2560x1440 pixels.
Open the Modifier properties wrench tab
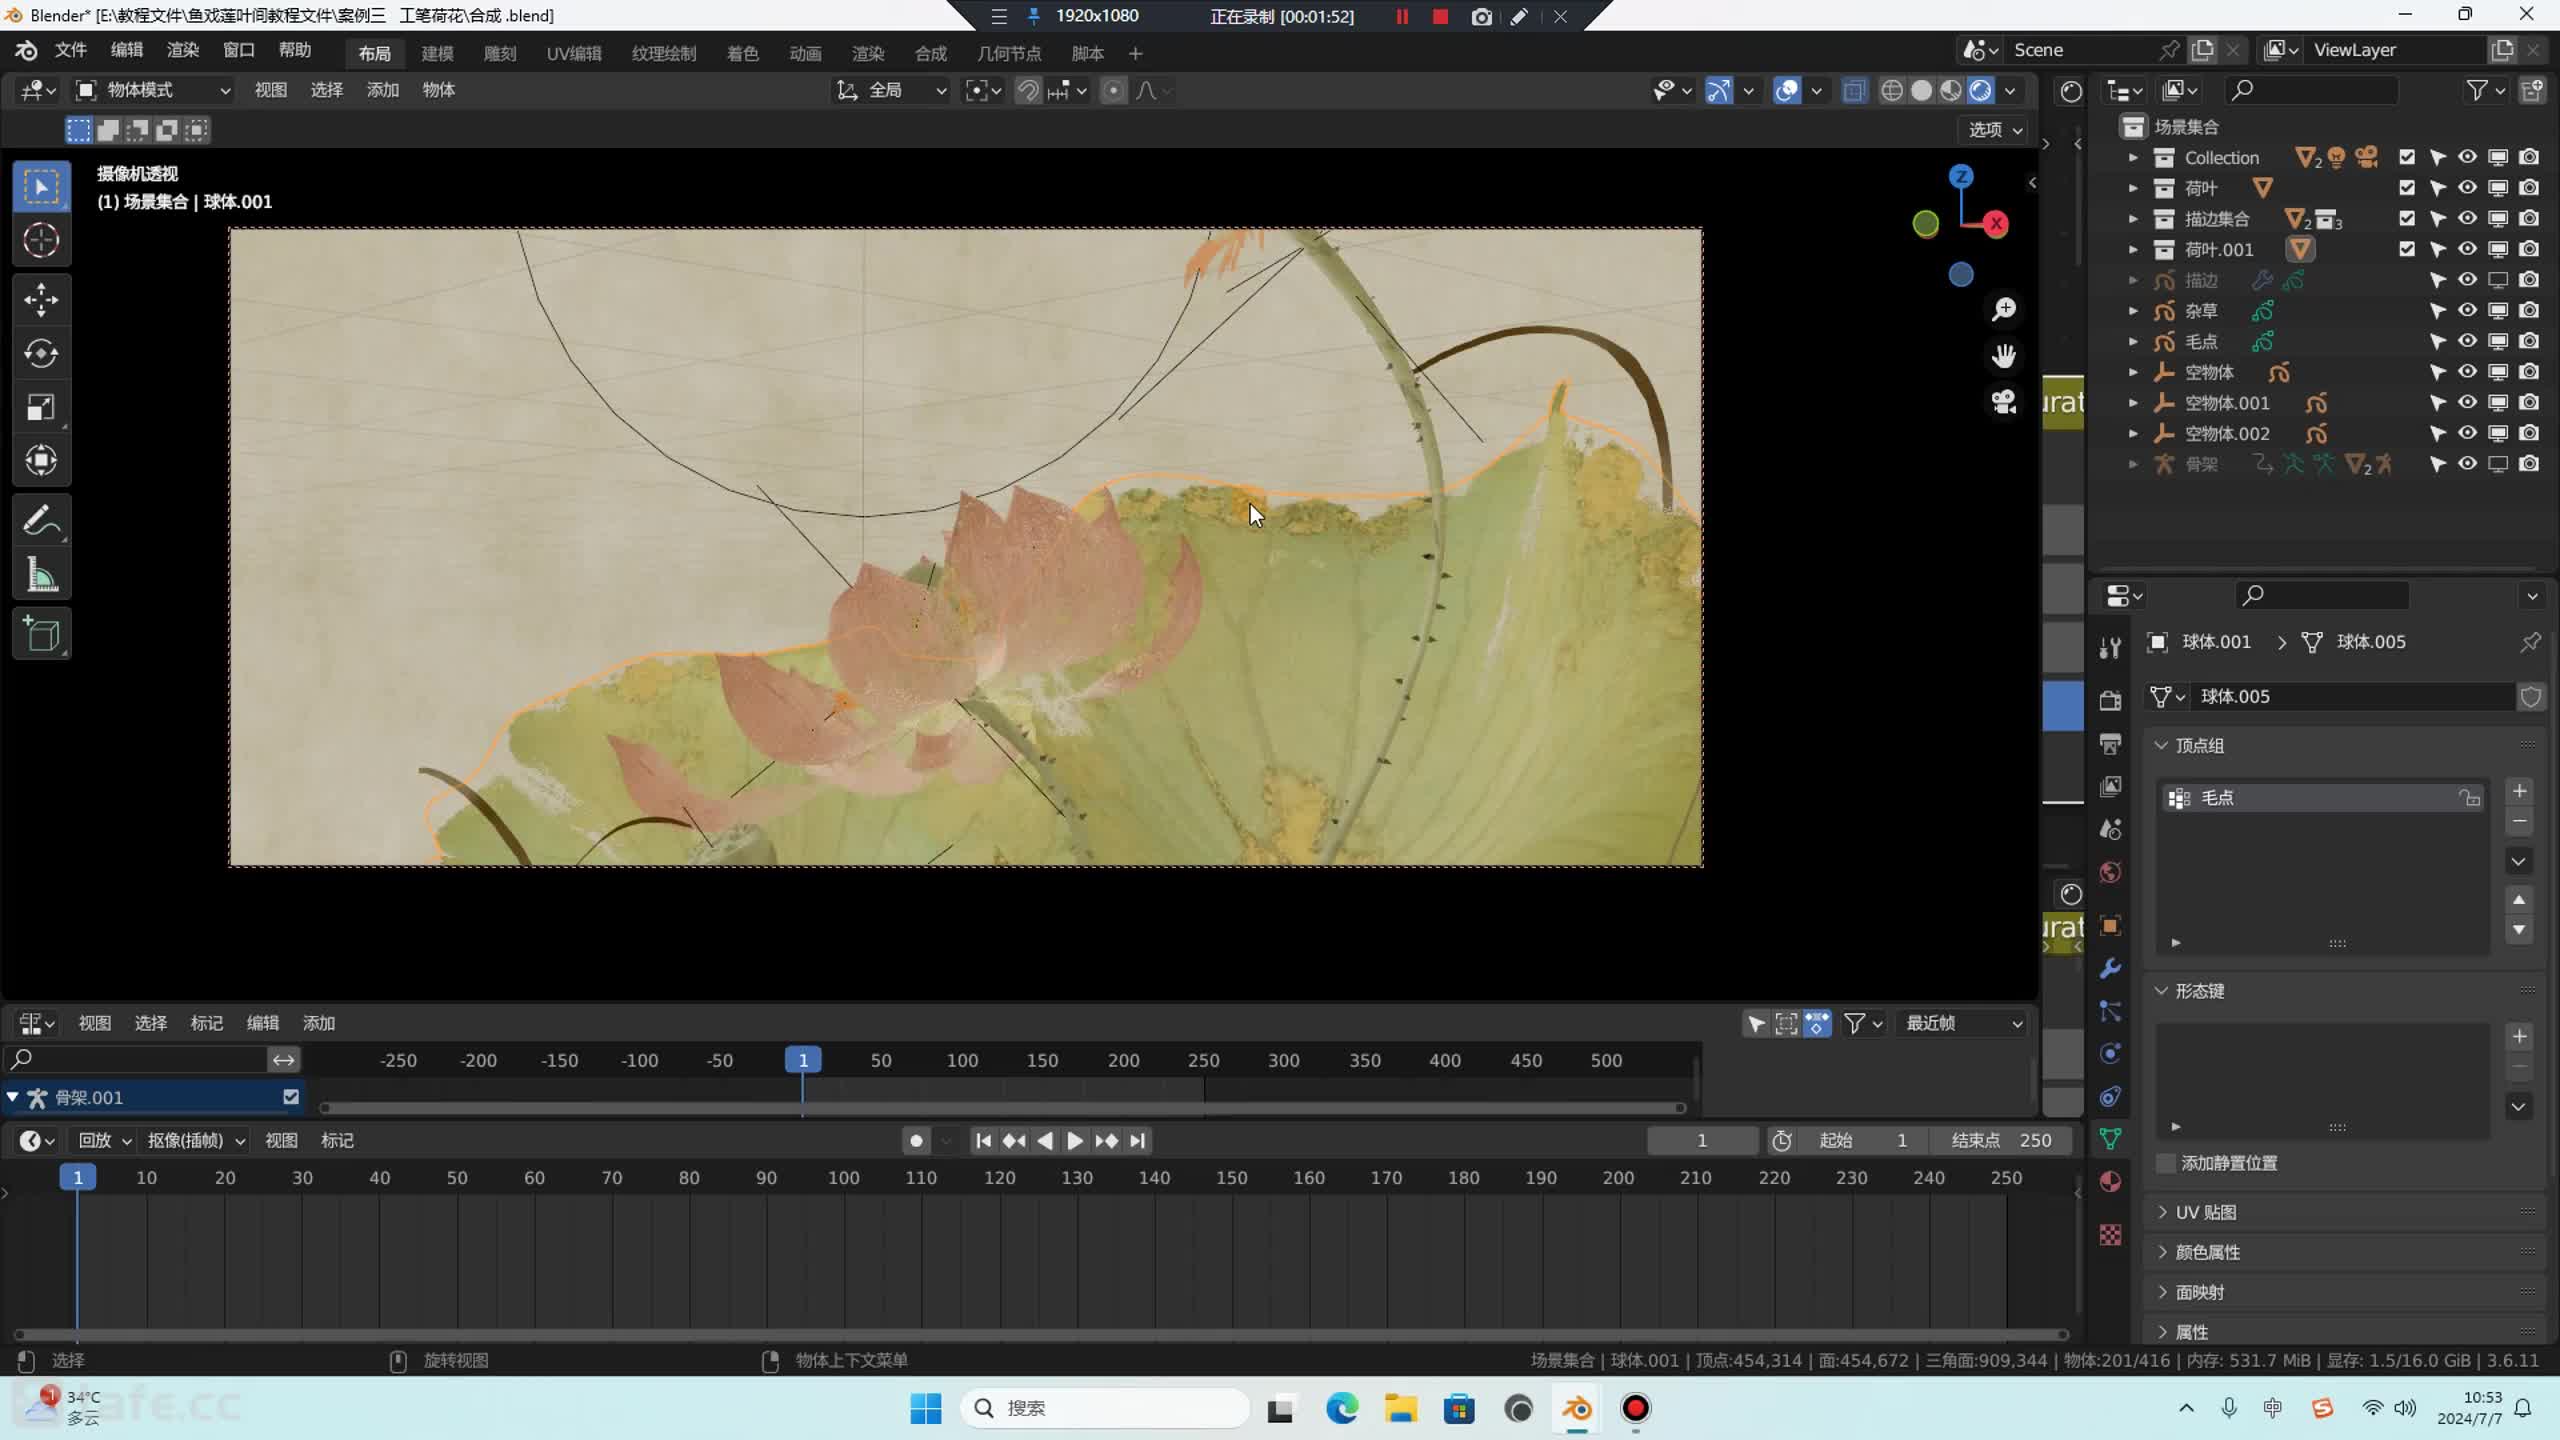pyautogui.click(x=2110, y=968)
